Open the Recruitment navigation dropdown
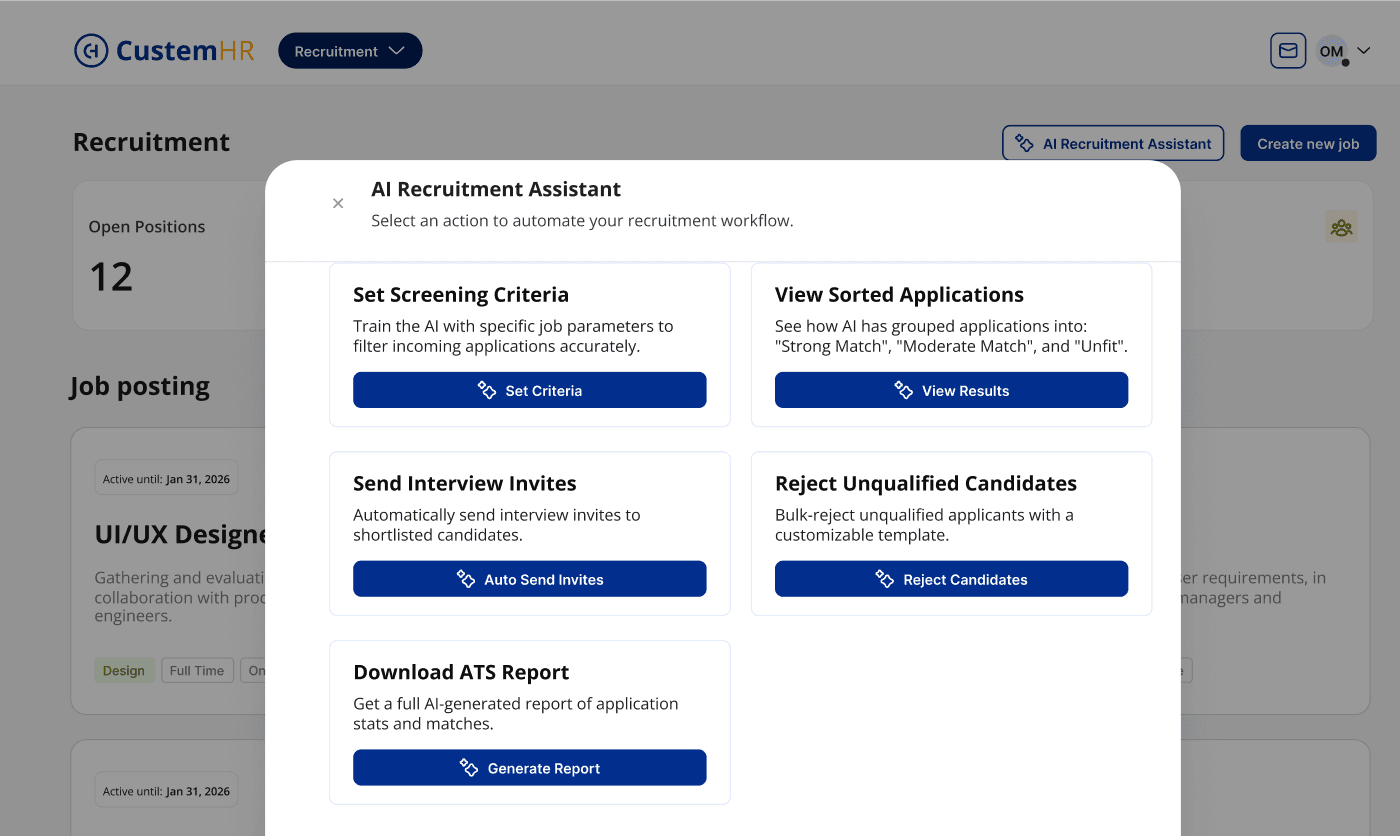 click(349, 50)
